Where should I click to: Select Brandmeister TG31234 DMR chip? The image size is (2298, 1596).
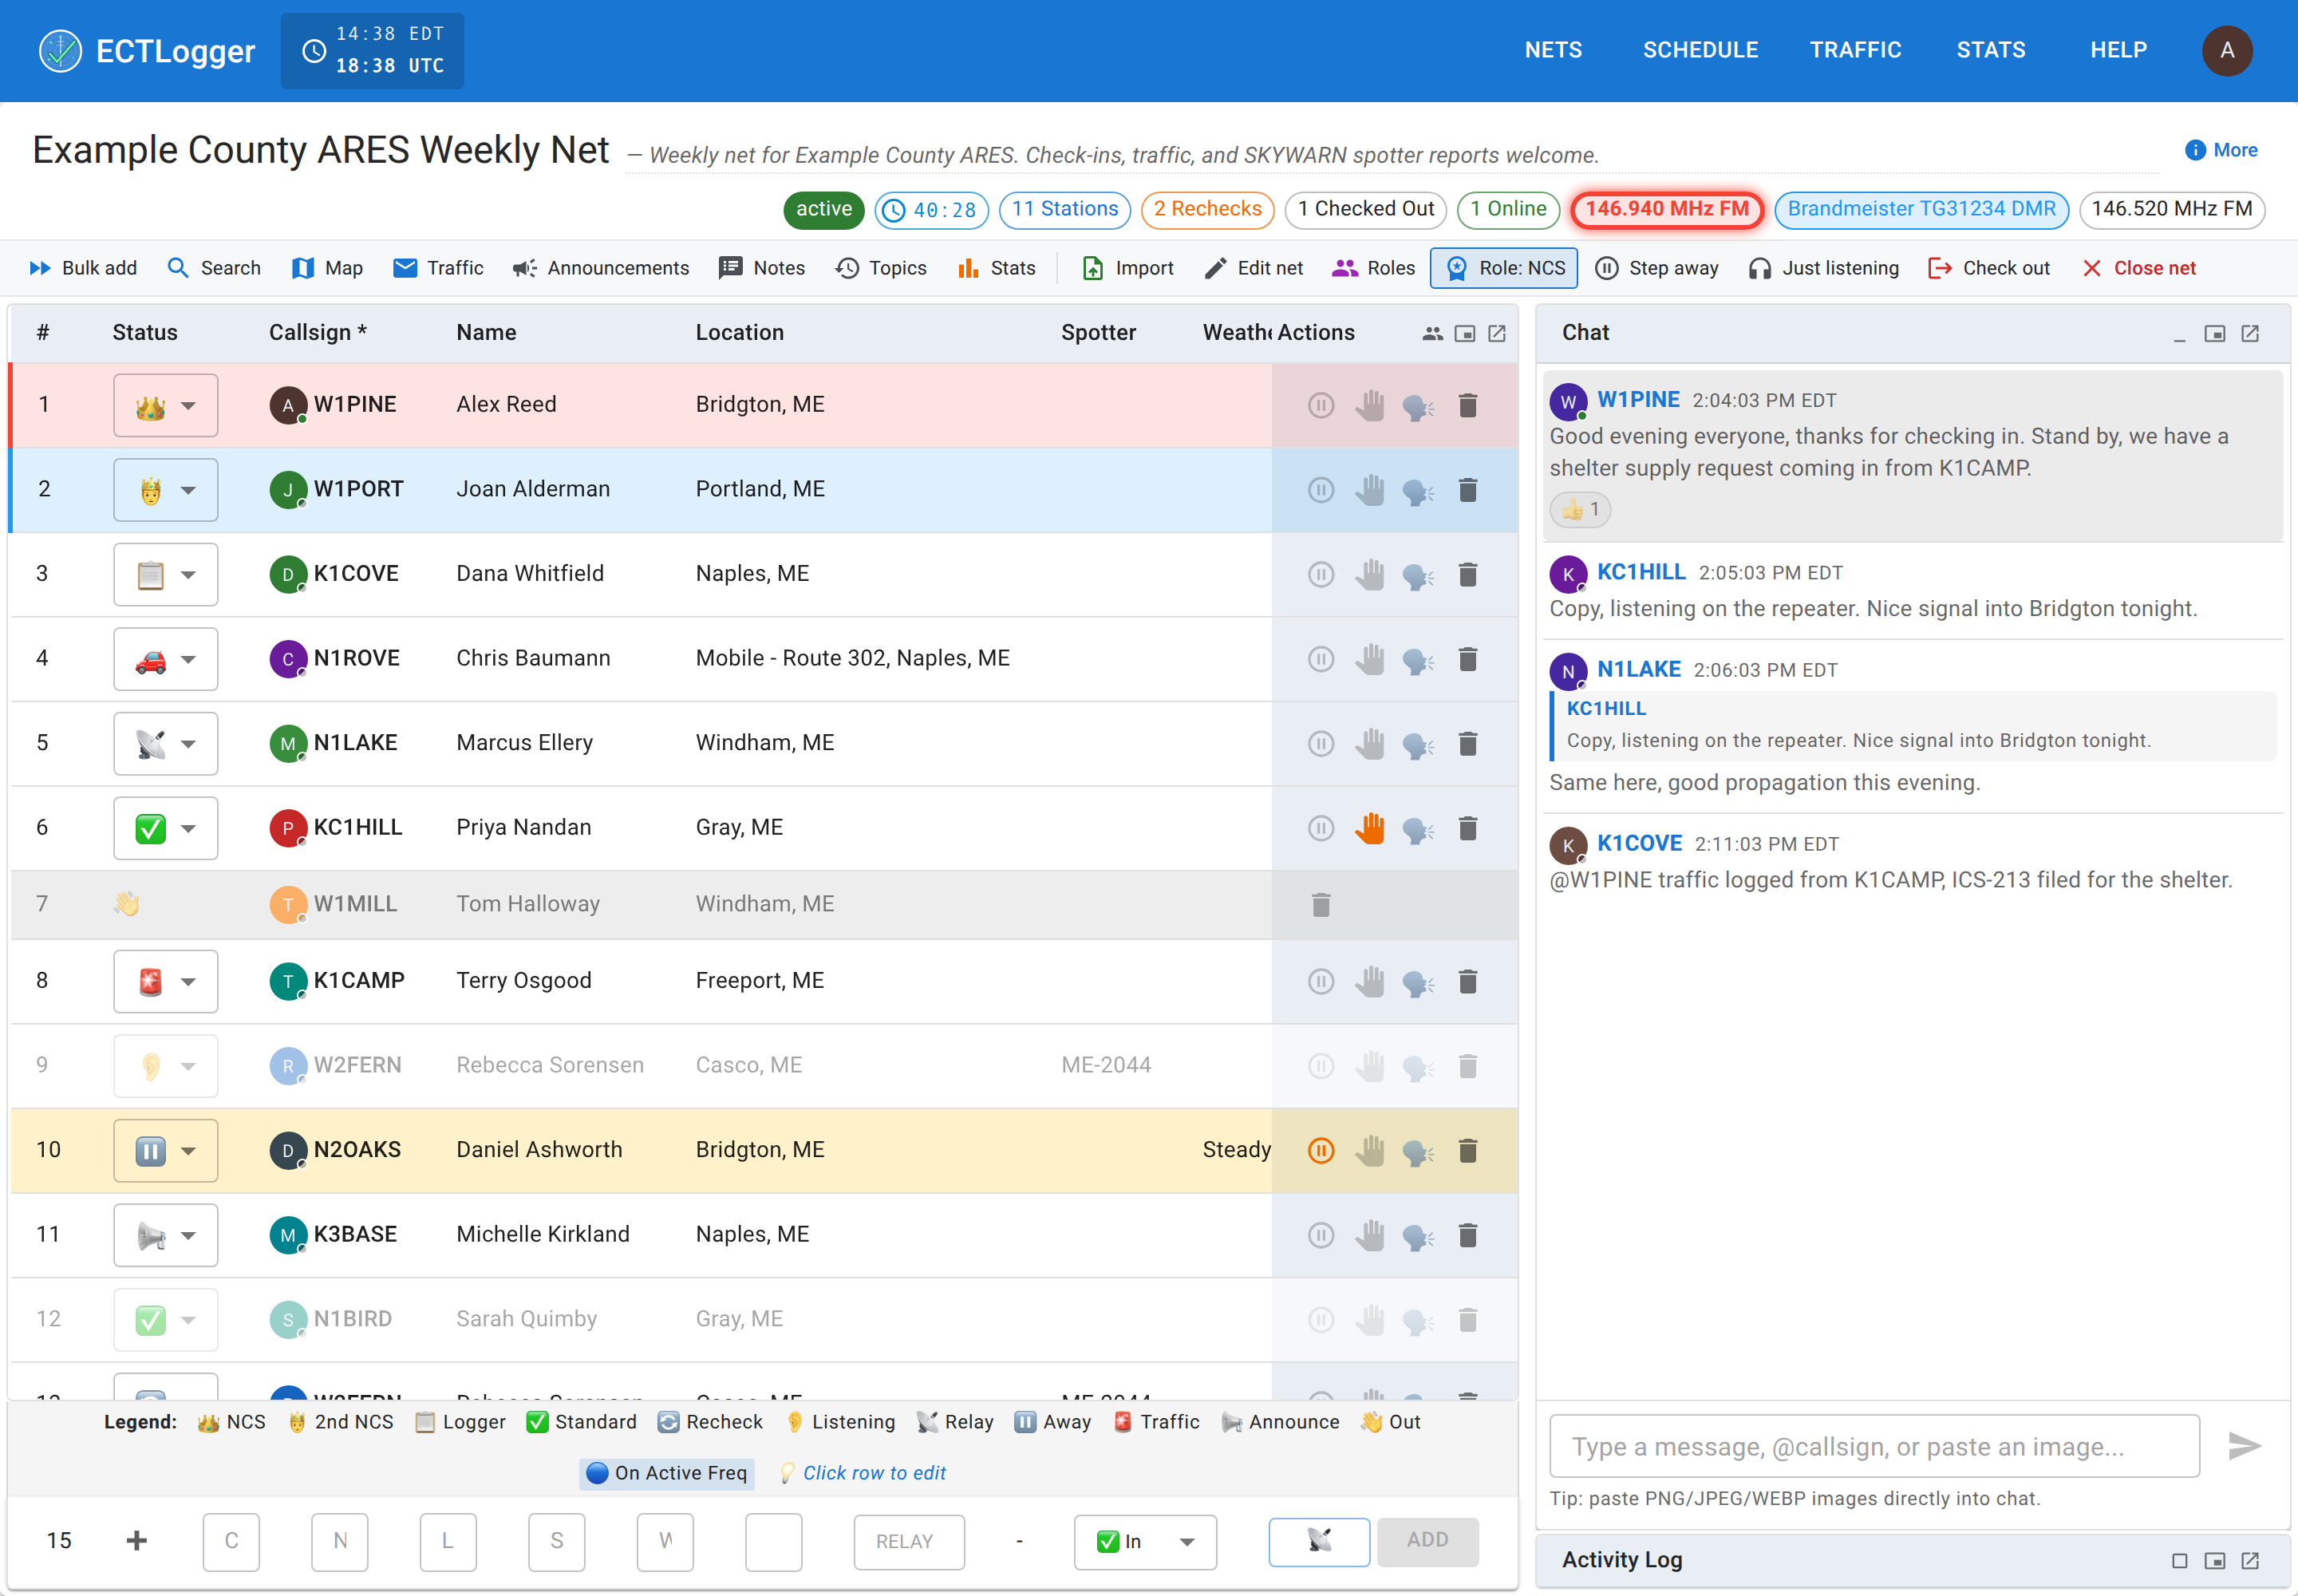point(1921,209)
